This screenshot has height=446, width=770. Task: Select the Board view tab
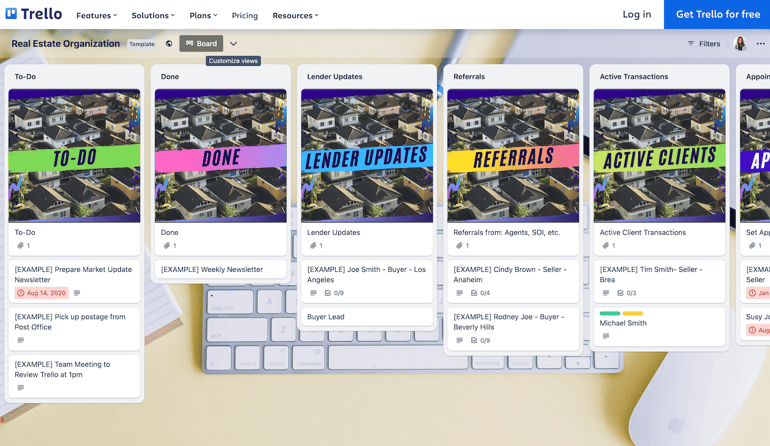tap(201, 44)
